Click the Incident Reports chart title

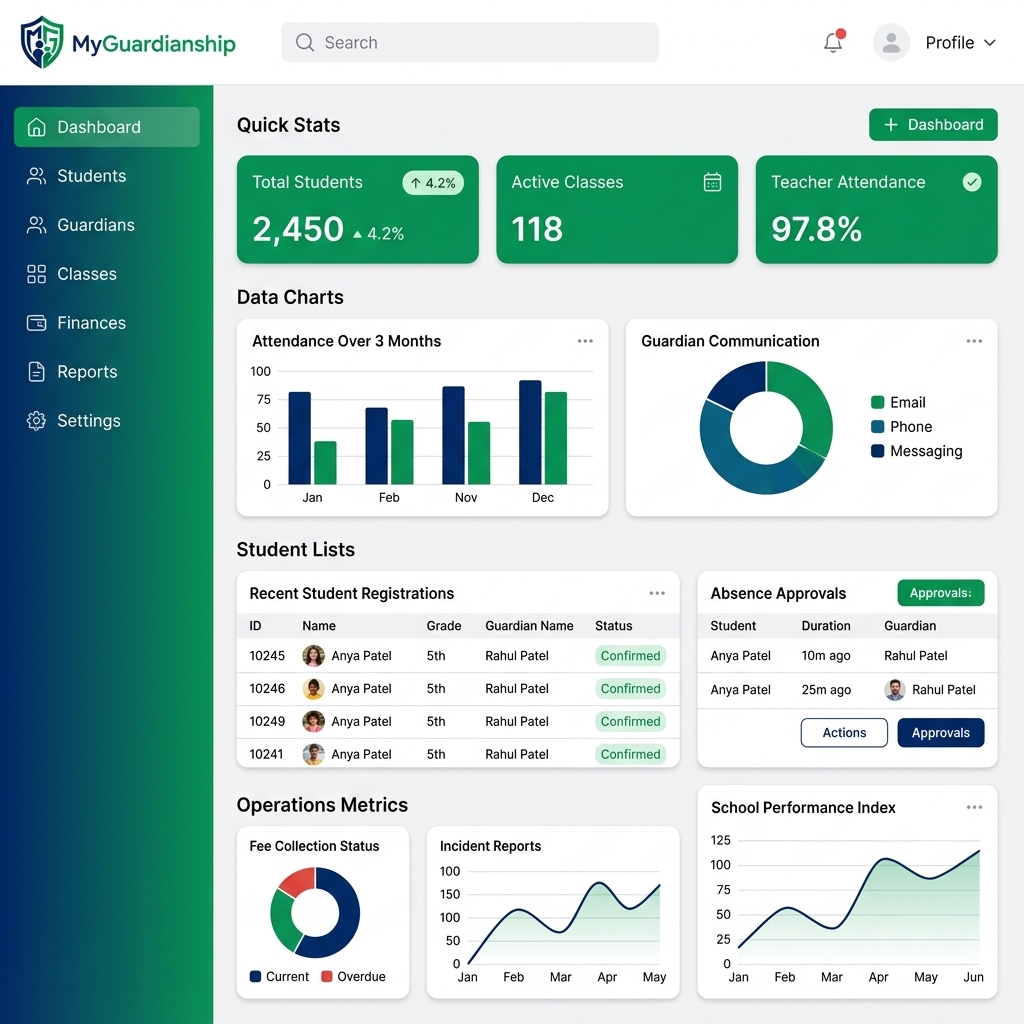coord(490,846)
